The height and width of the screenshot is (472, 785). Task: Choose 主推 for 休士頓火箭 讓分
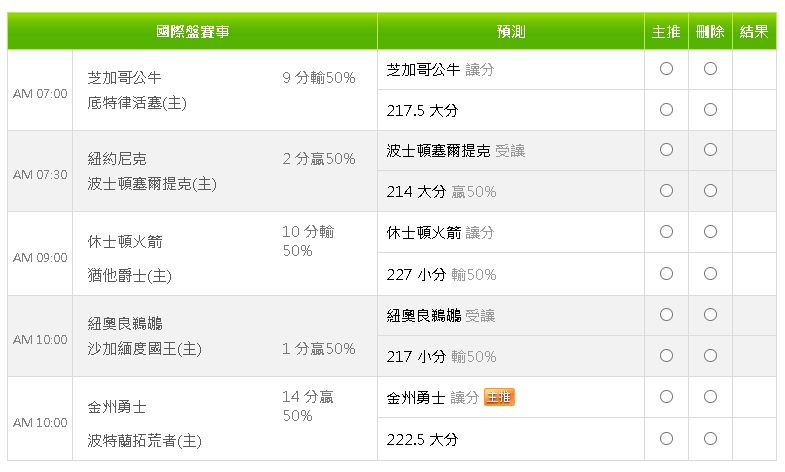click(x=666, y=232)
